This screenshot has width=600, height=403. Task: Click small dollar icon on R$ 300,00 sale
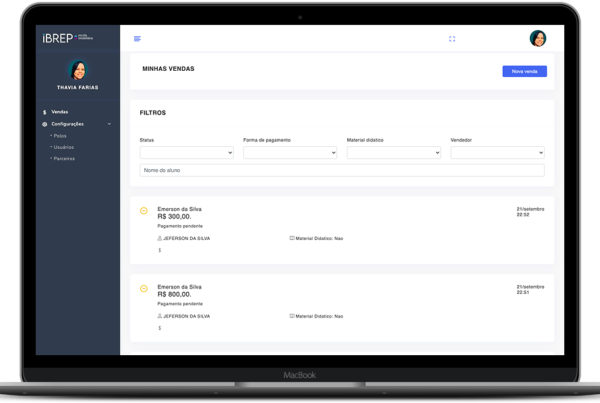pos(160,250)
